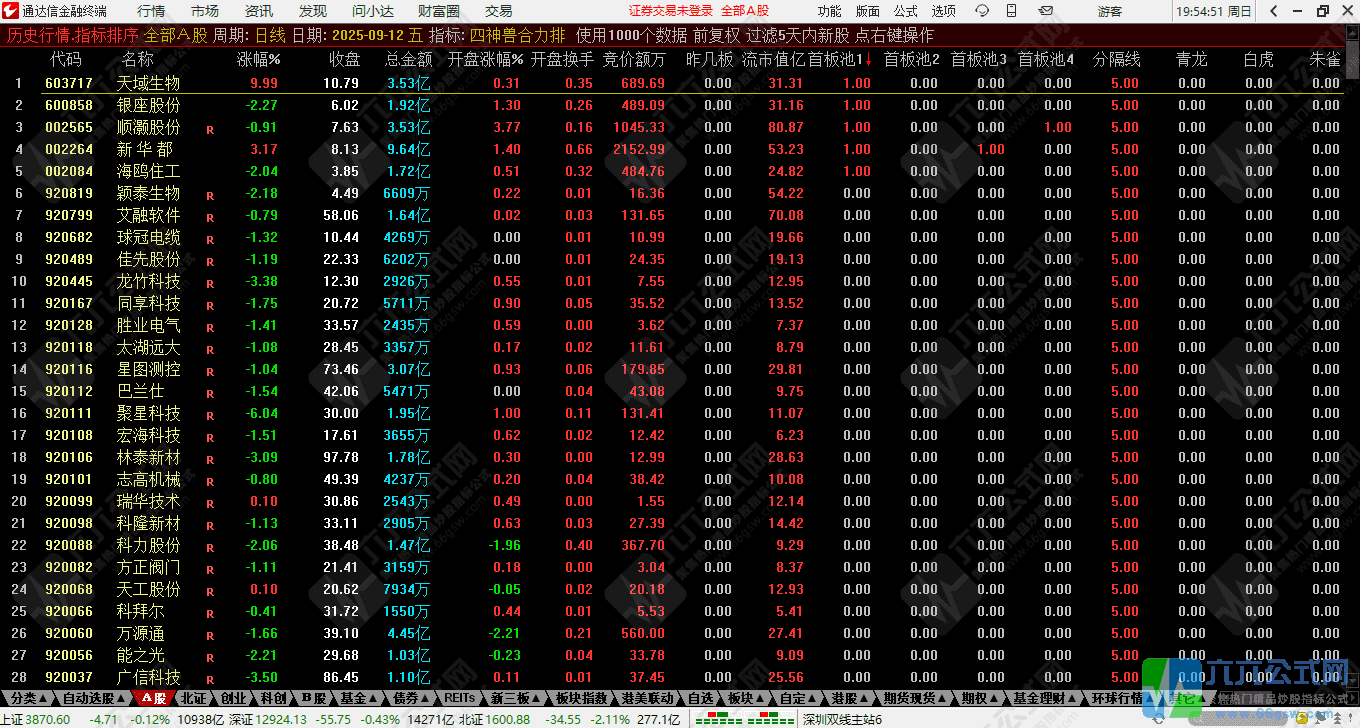This screenshot has width=1360, height=728.
Task: Open the 资讯 menu
Action: tap(259, 11)
